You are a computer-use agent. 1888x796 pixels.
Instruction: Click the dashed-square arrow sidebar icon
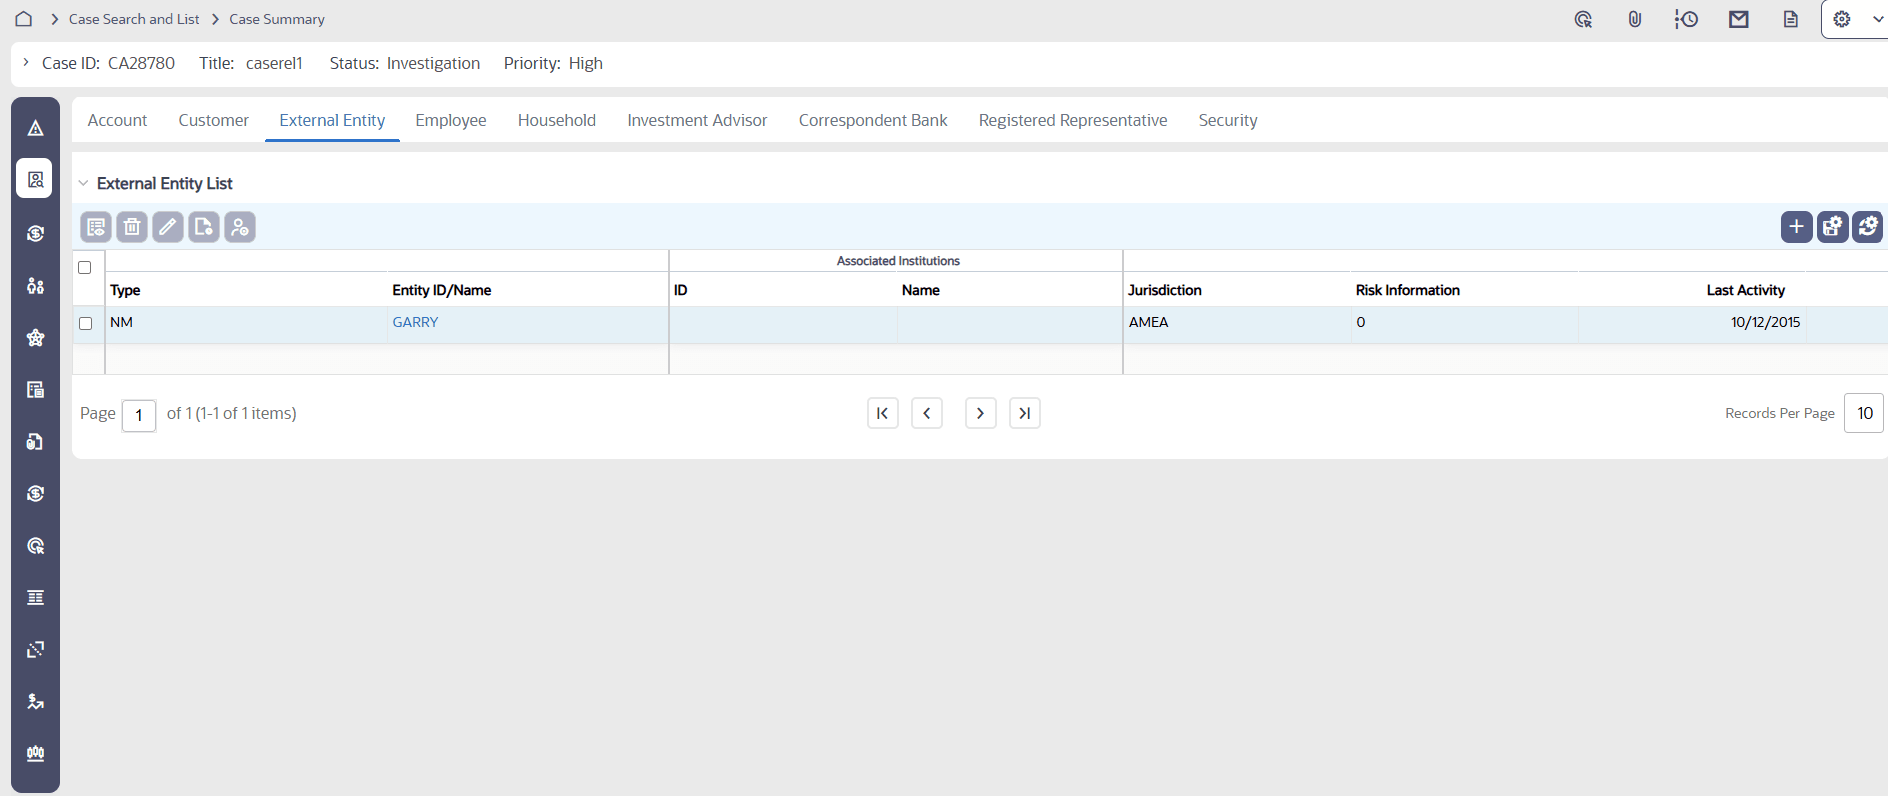tap(35, 649)
